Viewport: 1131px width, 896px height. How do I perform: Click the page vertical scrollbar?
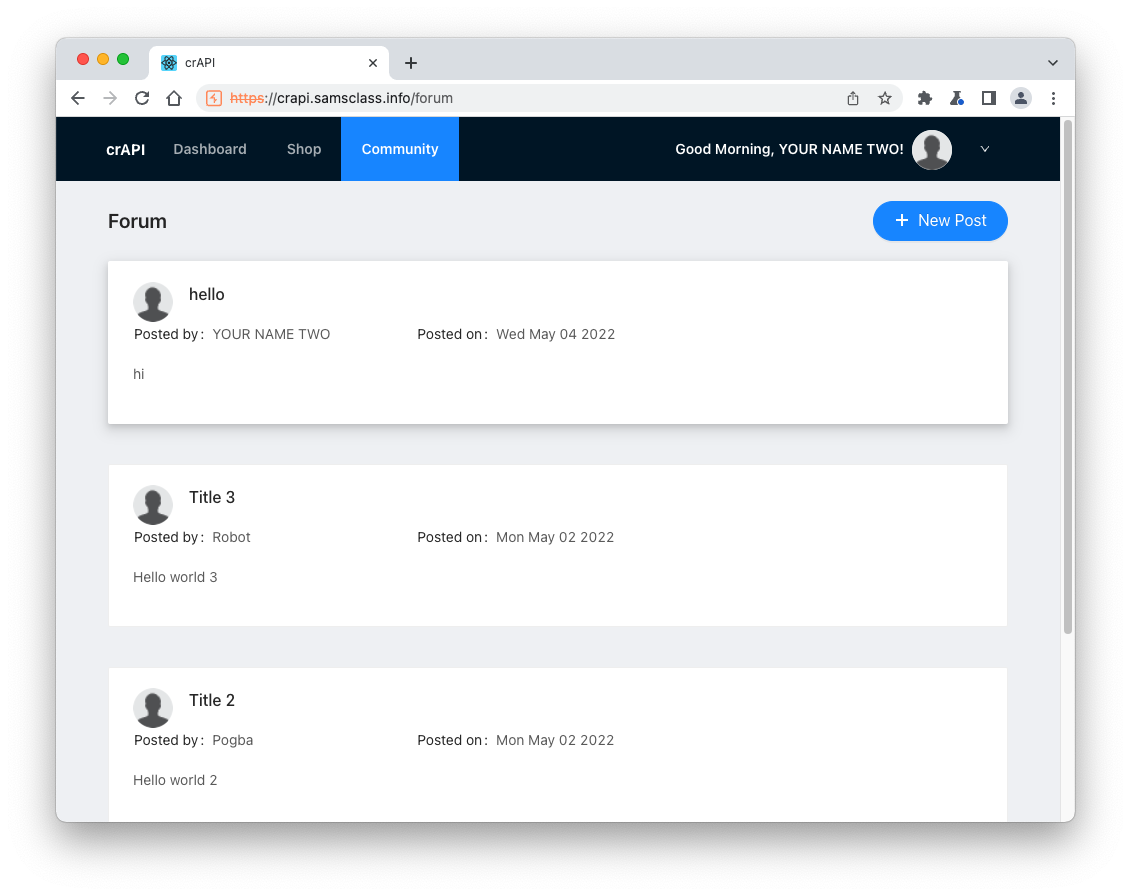1068,376
